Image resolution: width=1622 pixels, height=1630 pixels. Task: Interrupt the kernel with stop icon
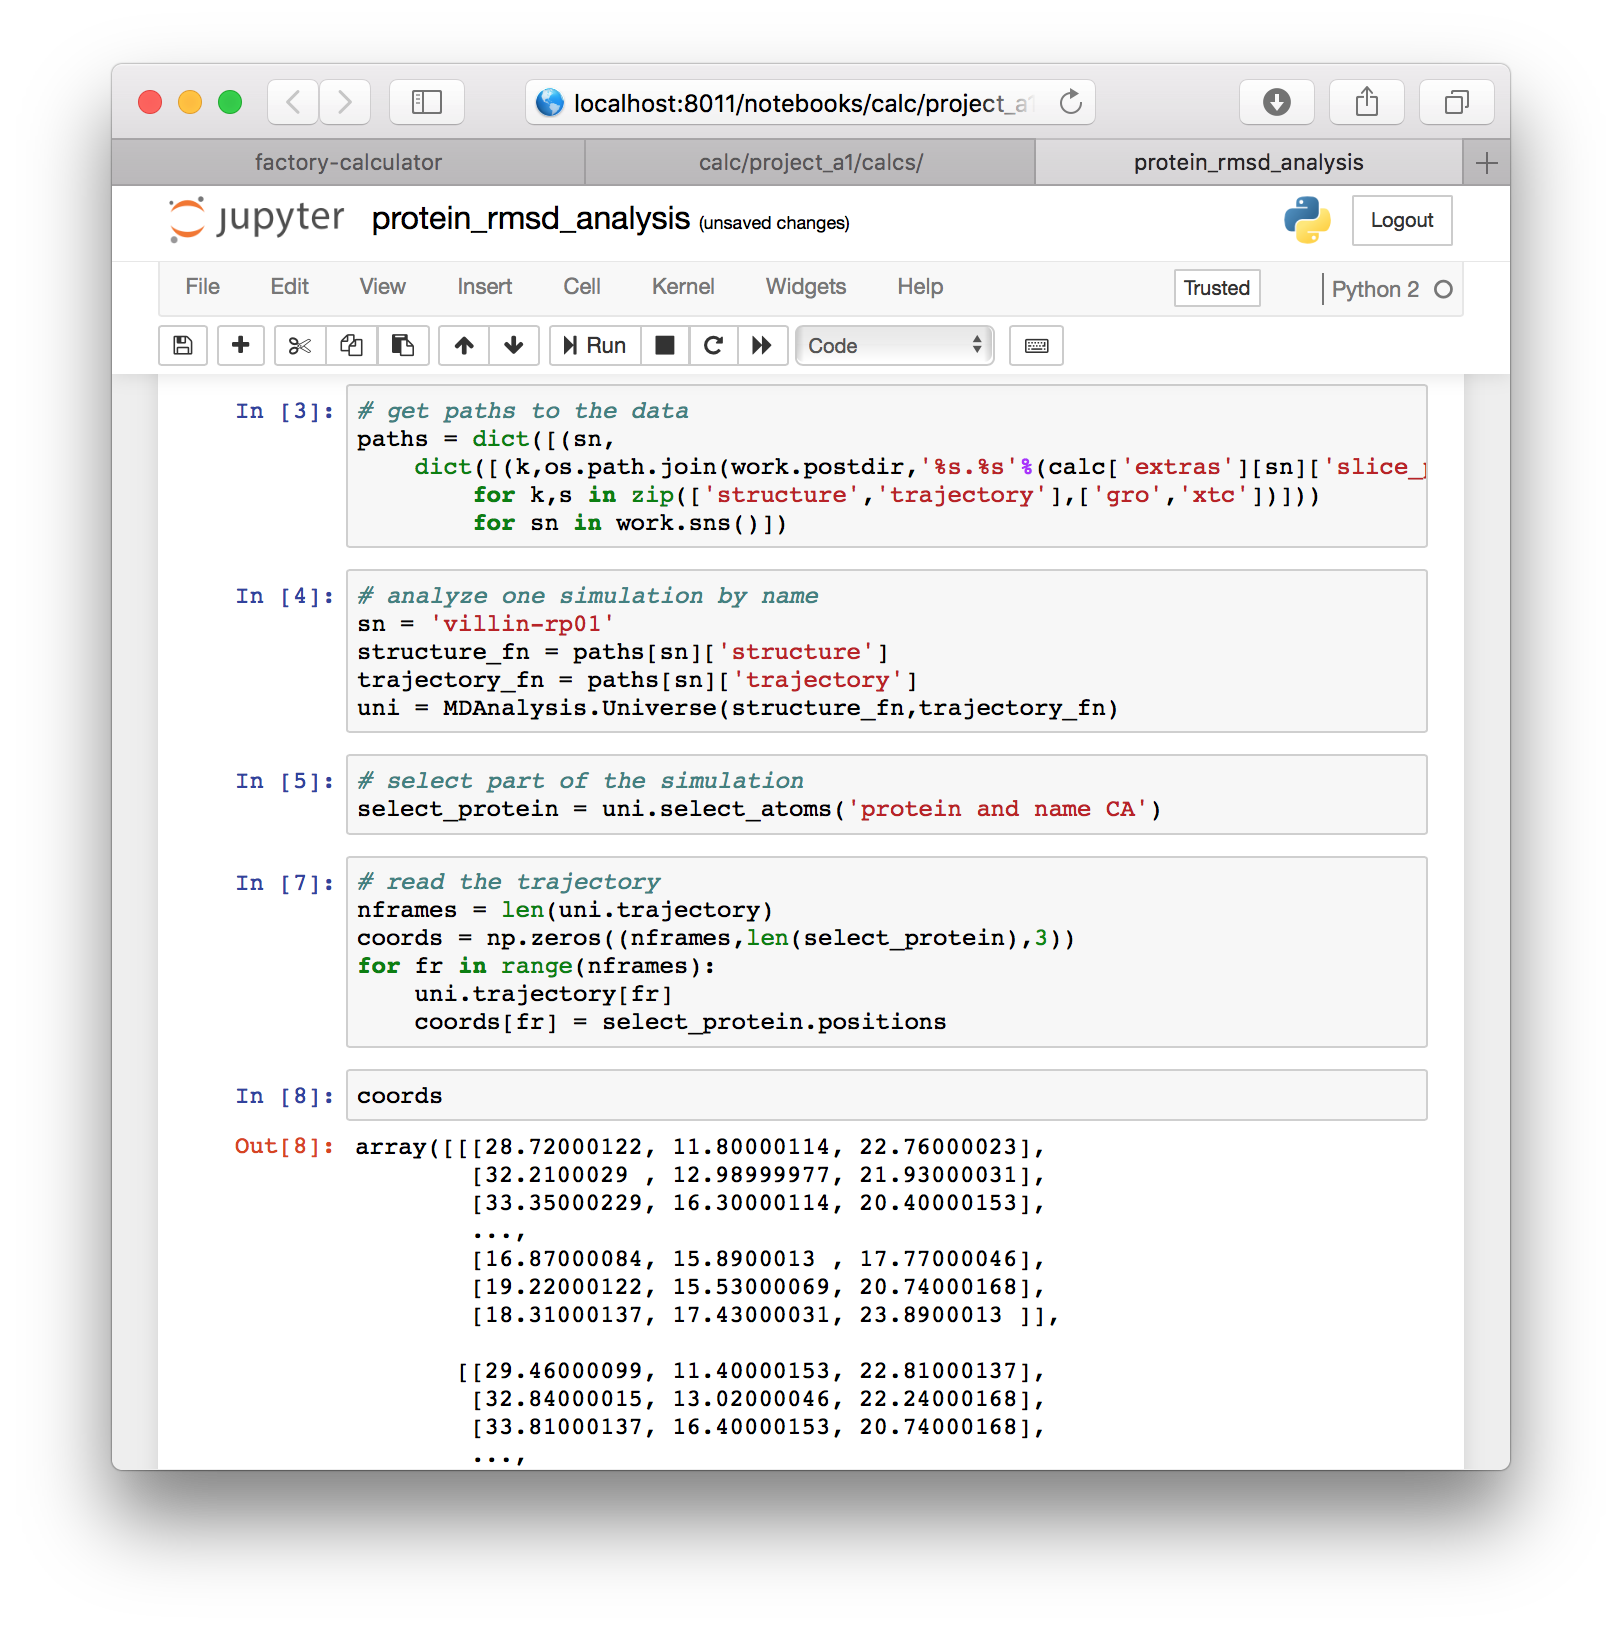[665, 345]
